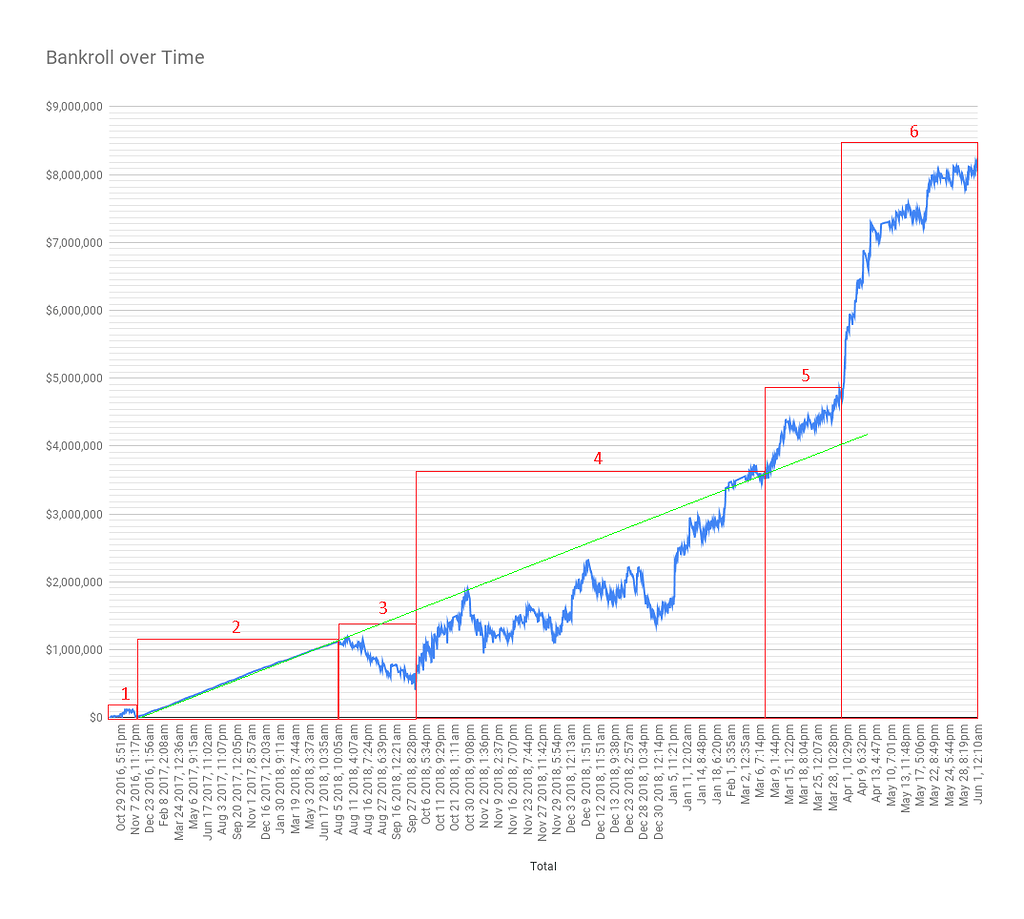
Task: Select the $5,000,000 y-axis label
Action: coord(74,378)
